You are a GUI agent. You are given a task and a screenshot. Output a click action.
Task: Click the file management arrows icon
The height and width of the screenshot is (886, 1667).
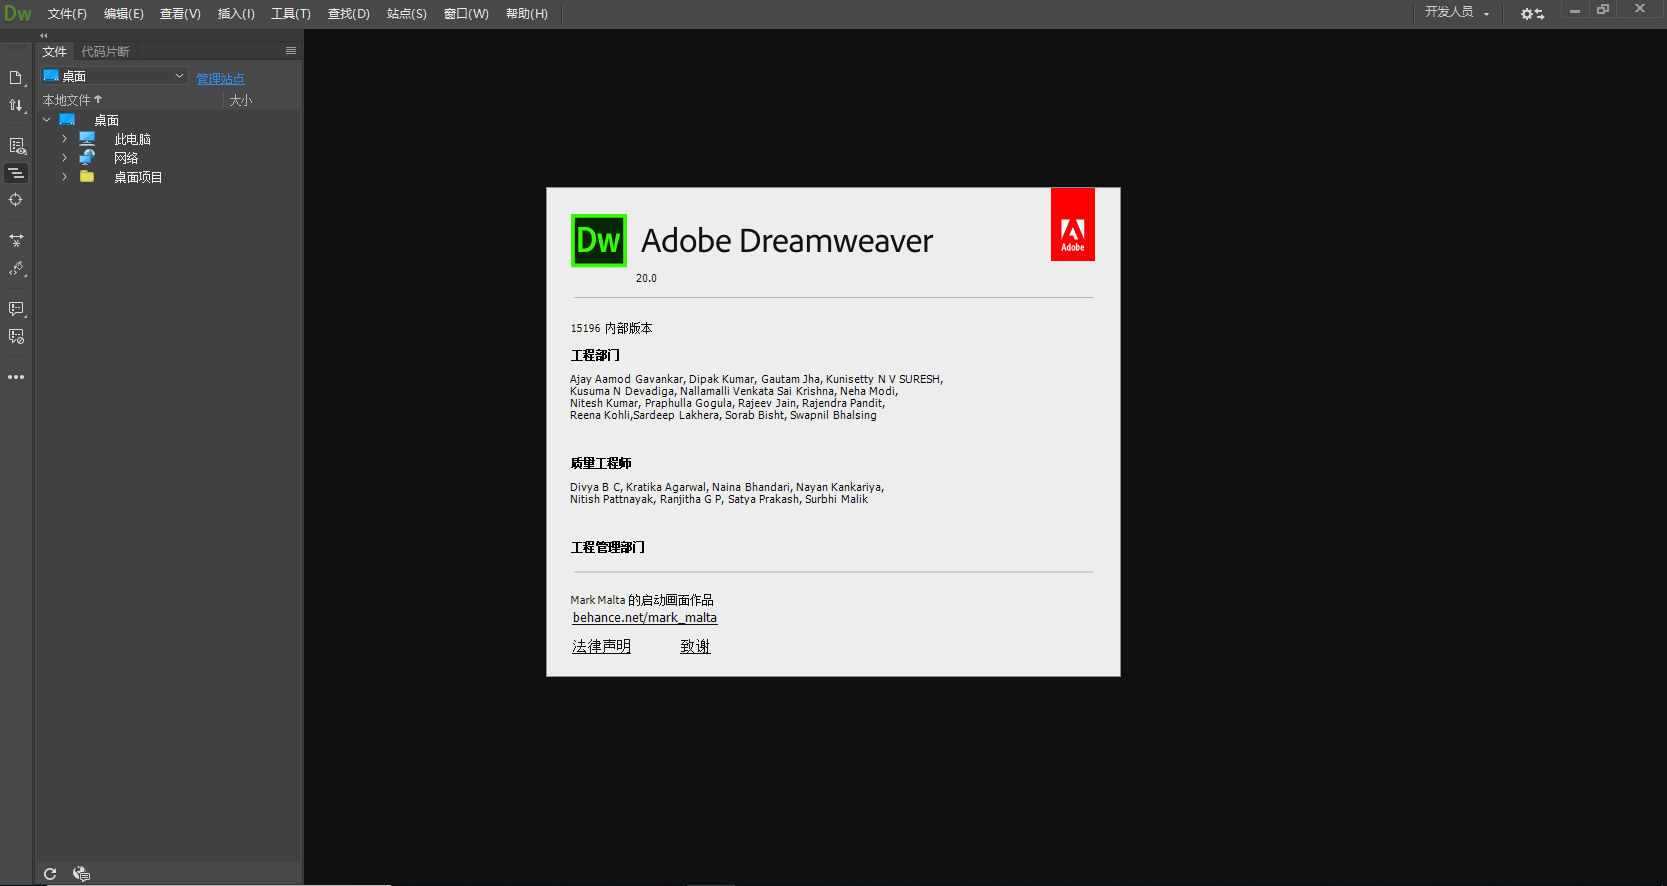coord(16,105)
